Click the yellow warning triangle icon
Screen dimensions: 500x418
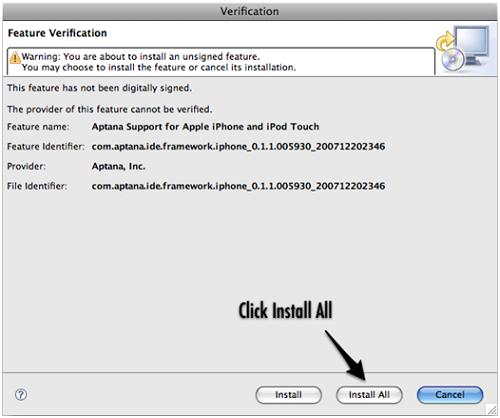(x=15, y=58)
